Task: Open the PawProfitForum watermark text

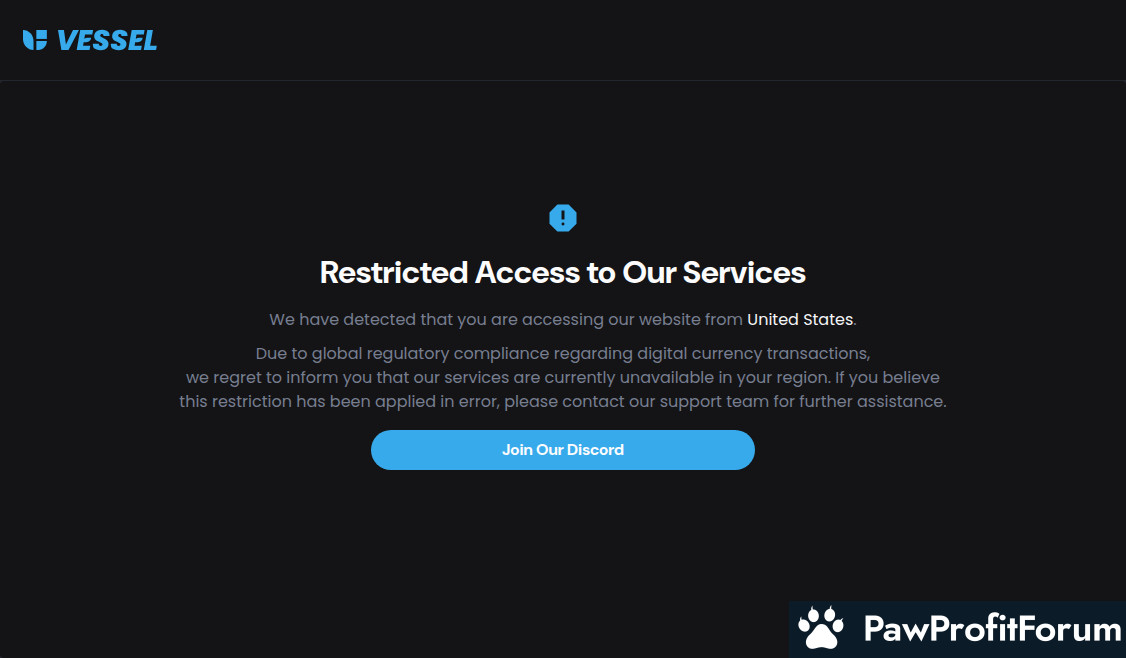Action: tap(992, 628)
